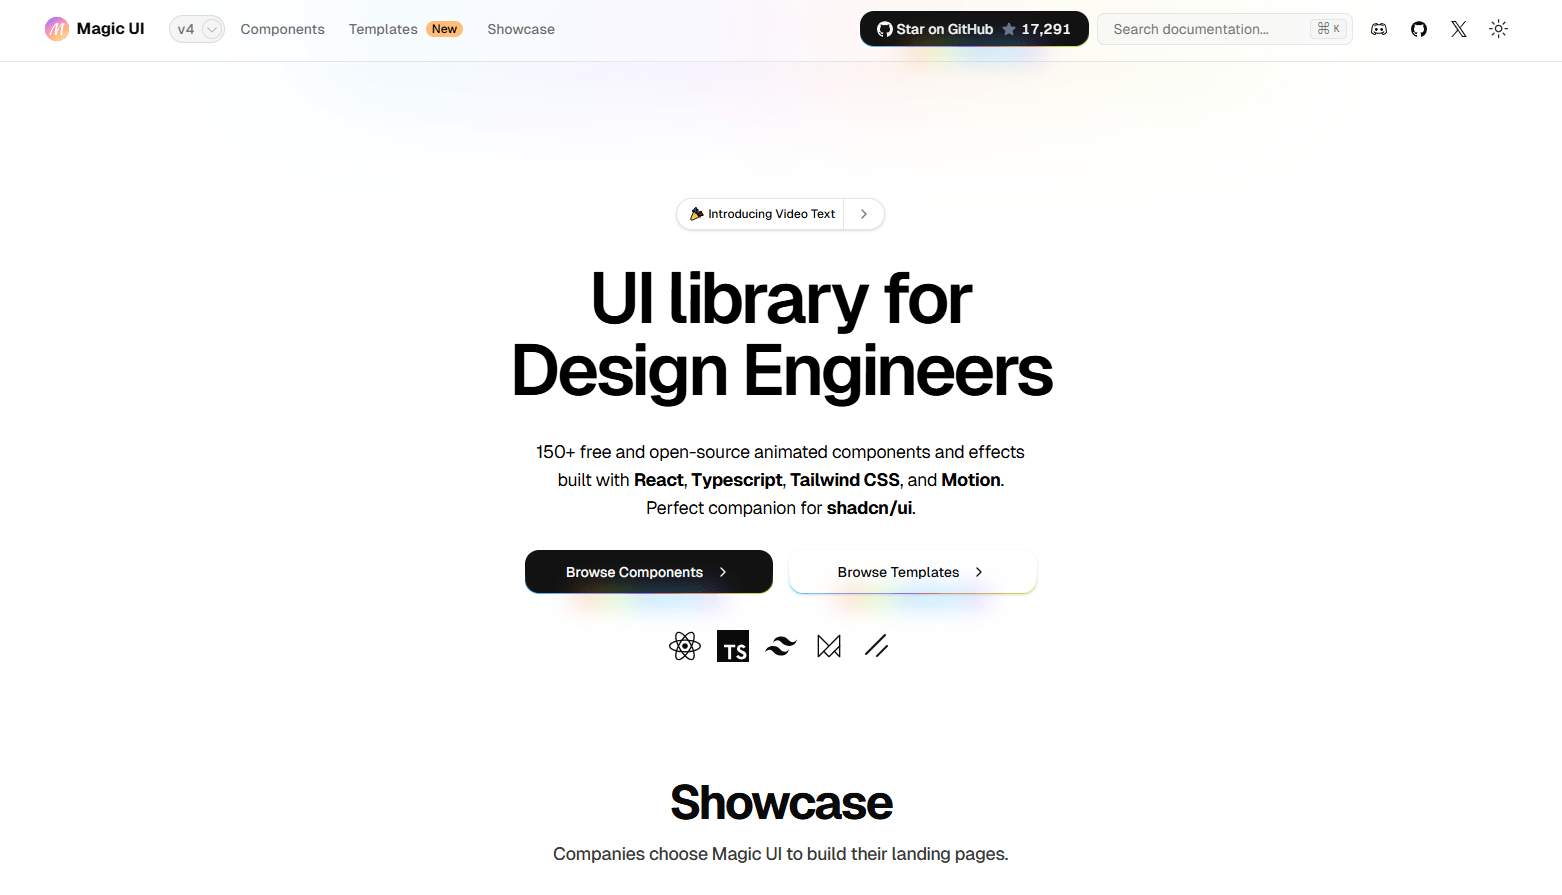Click the party popper icon in announcement

pos(697,214)
